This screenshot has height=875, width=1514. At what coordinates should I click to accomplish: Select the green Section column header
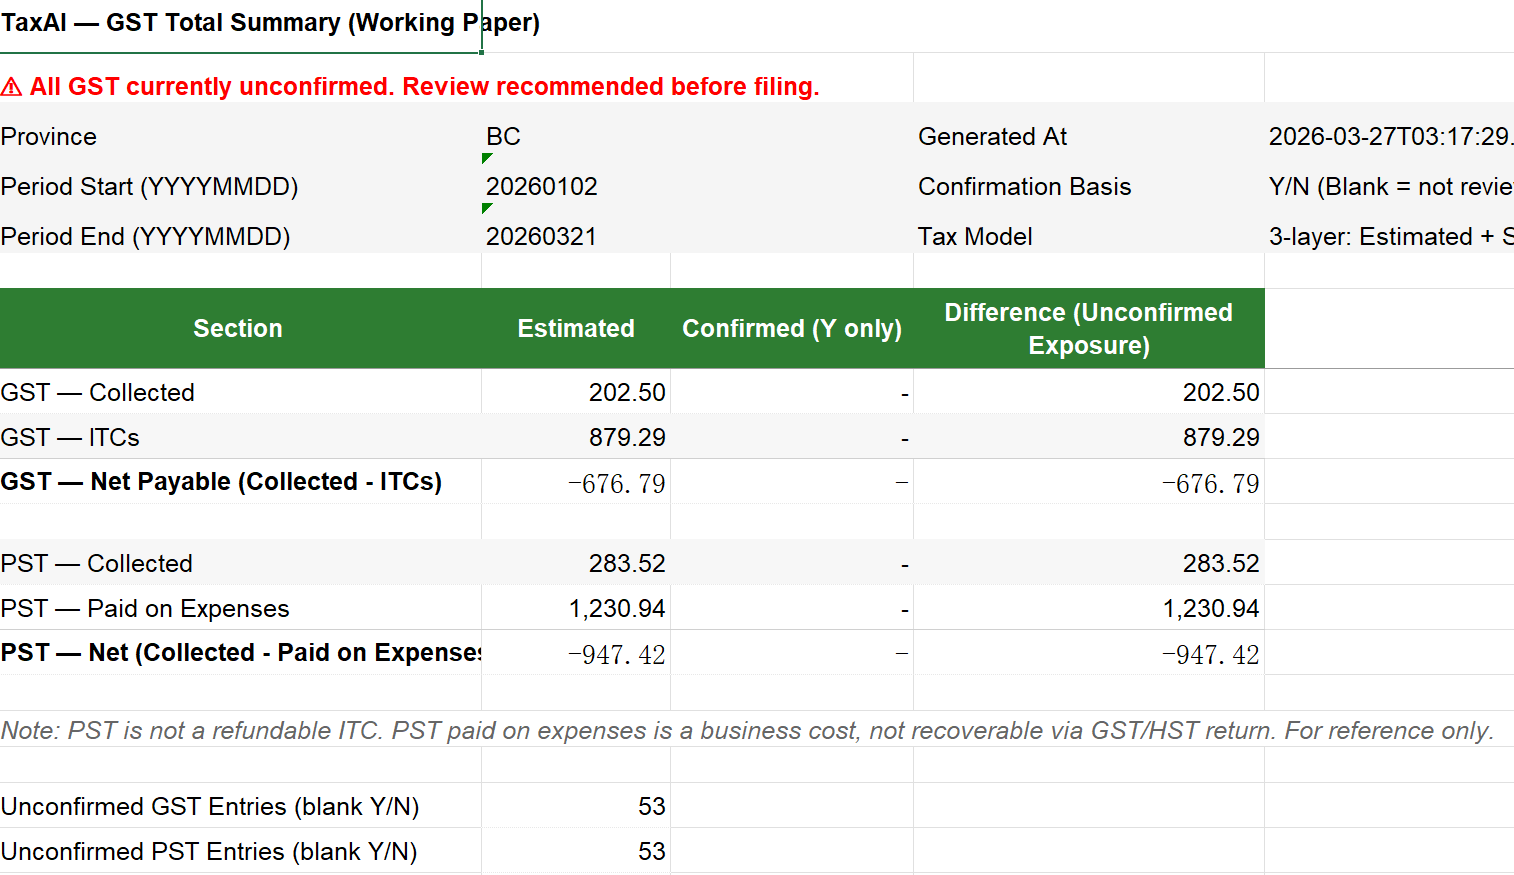(x=238, y=328)
